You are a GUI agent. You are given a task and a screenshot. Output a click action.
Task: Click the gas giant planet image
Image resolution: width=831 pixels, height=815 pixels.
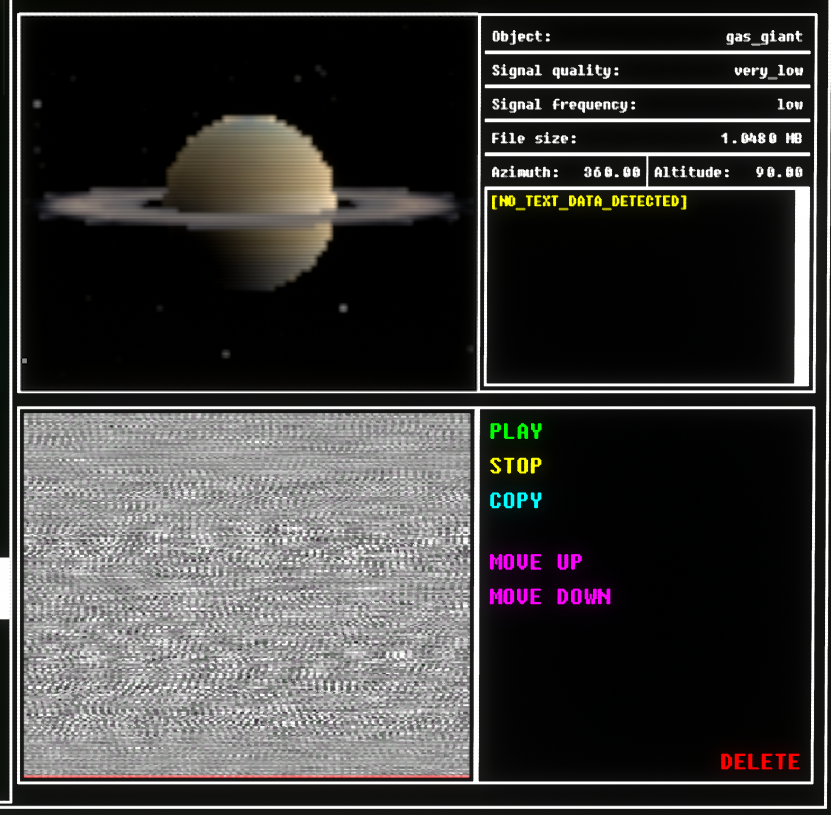(x=249, y=160)
